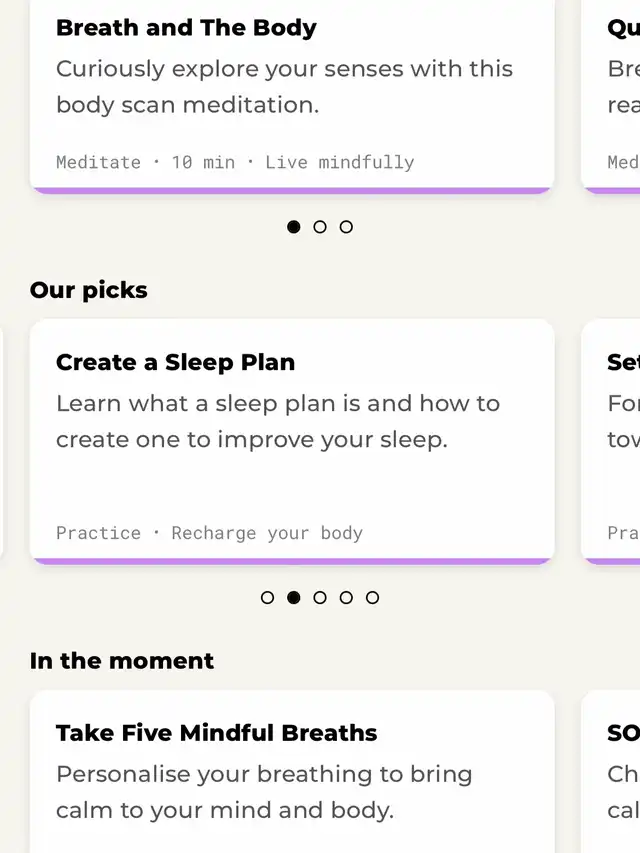Select the fourth Our picks carousel dot
This screenshot has width=640, height=853.
[x=346, y=598]
